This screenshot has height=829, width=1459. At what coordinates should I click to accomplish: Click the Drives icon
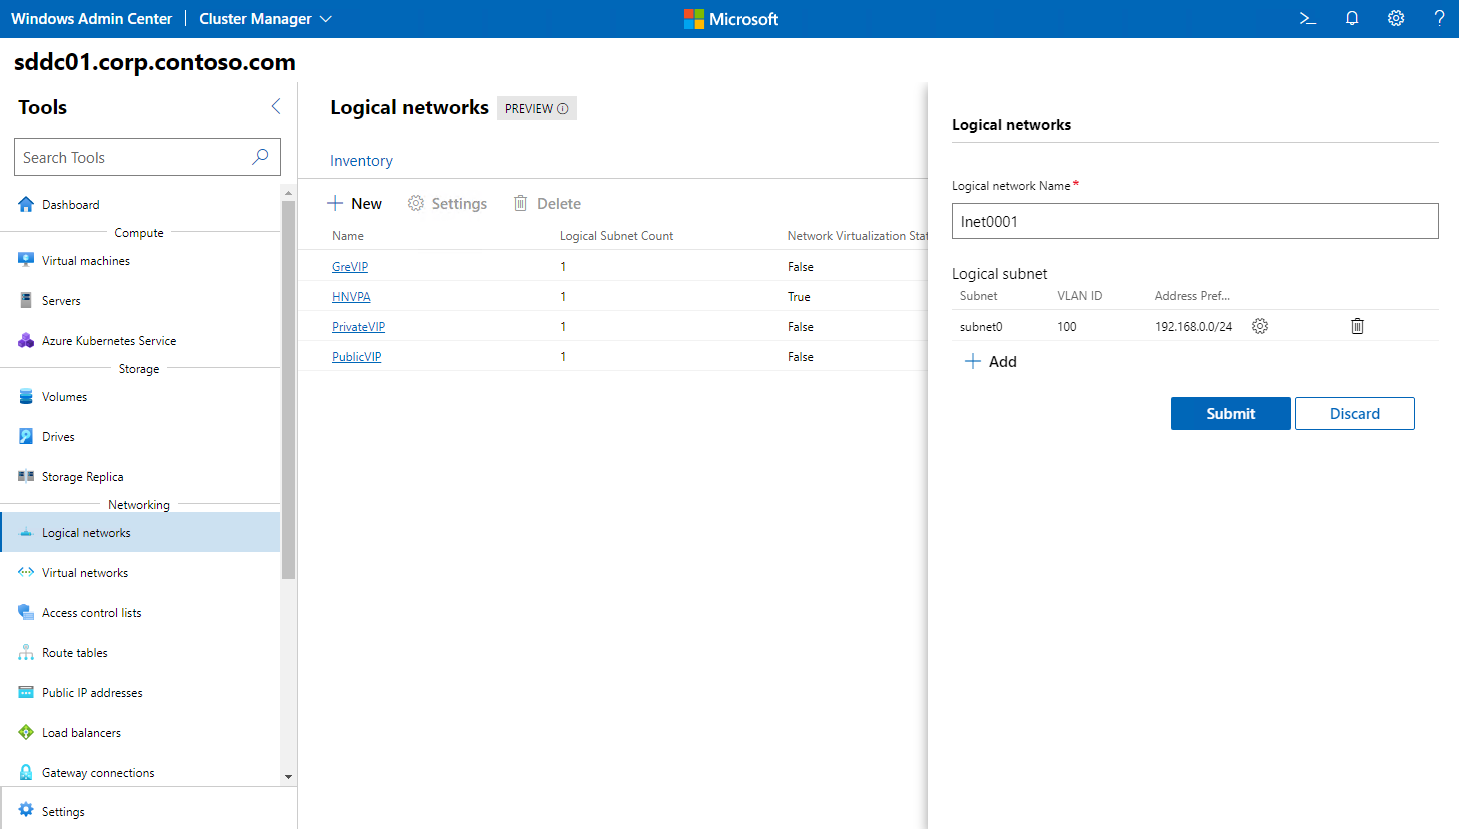26,436
